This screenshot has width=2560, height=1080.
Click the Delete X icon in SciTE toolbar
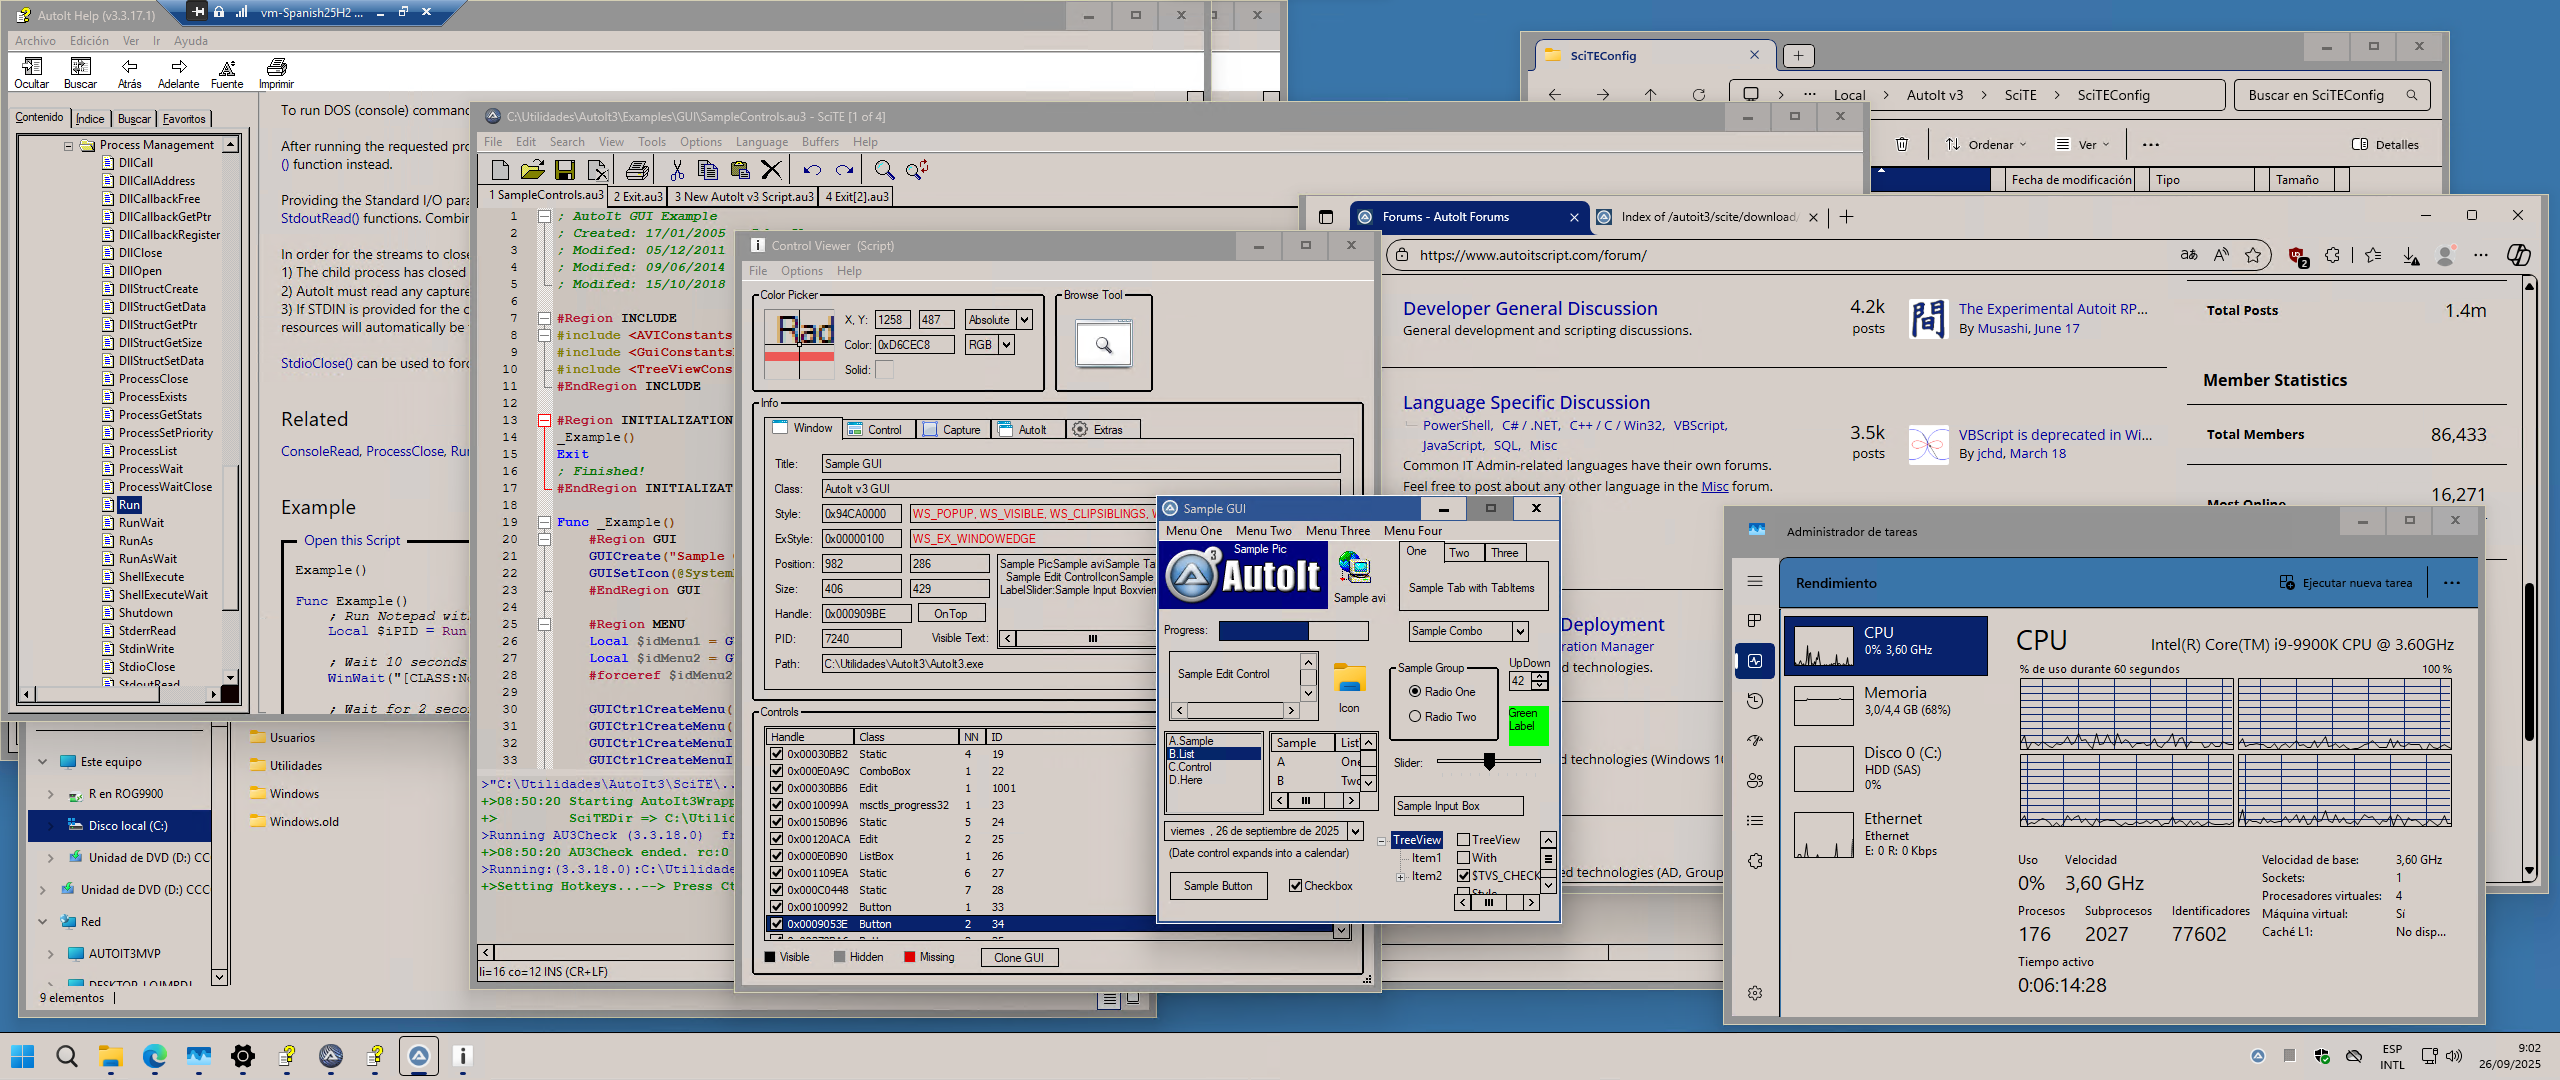771,170
